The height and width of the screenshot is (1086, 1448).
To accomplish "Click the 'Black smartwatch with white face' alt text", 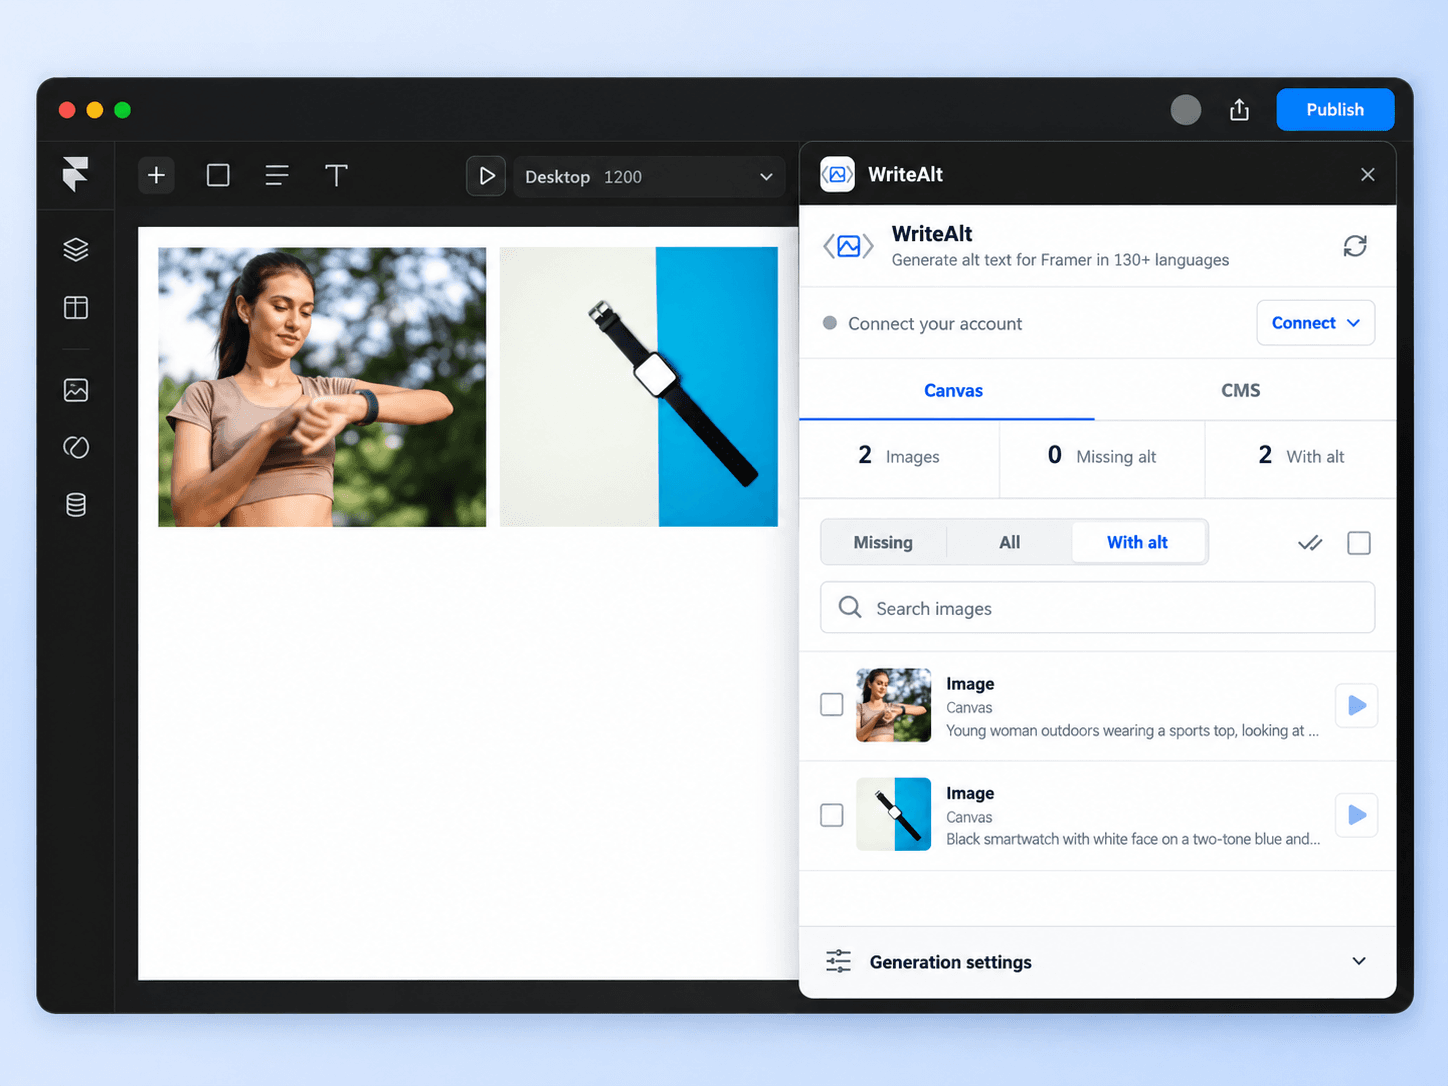I will pos(1133,839).
